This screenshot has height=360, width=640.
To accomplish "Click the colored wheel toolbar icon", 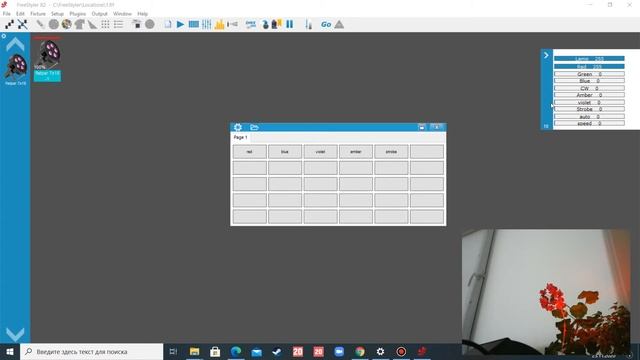I will tap(67, 24).
